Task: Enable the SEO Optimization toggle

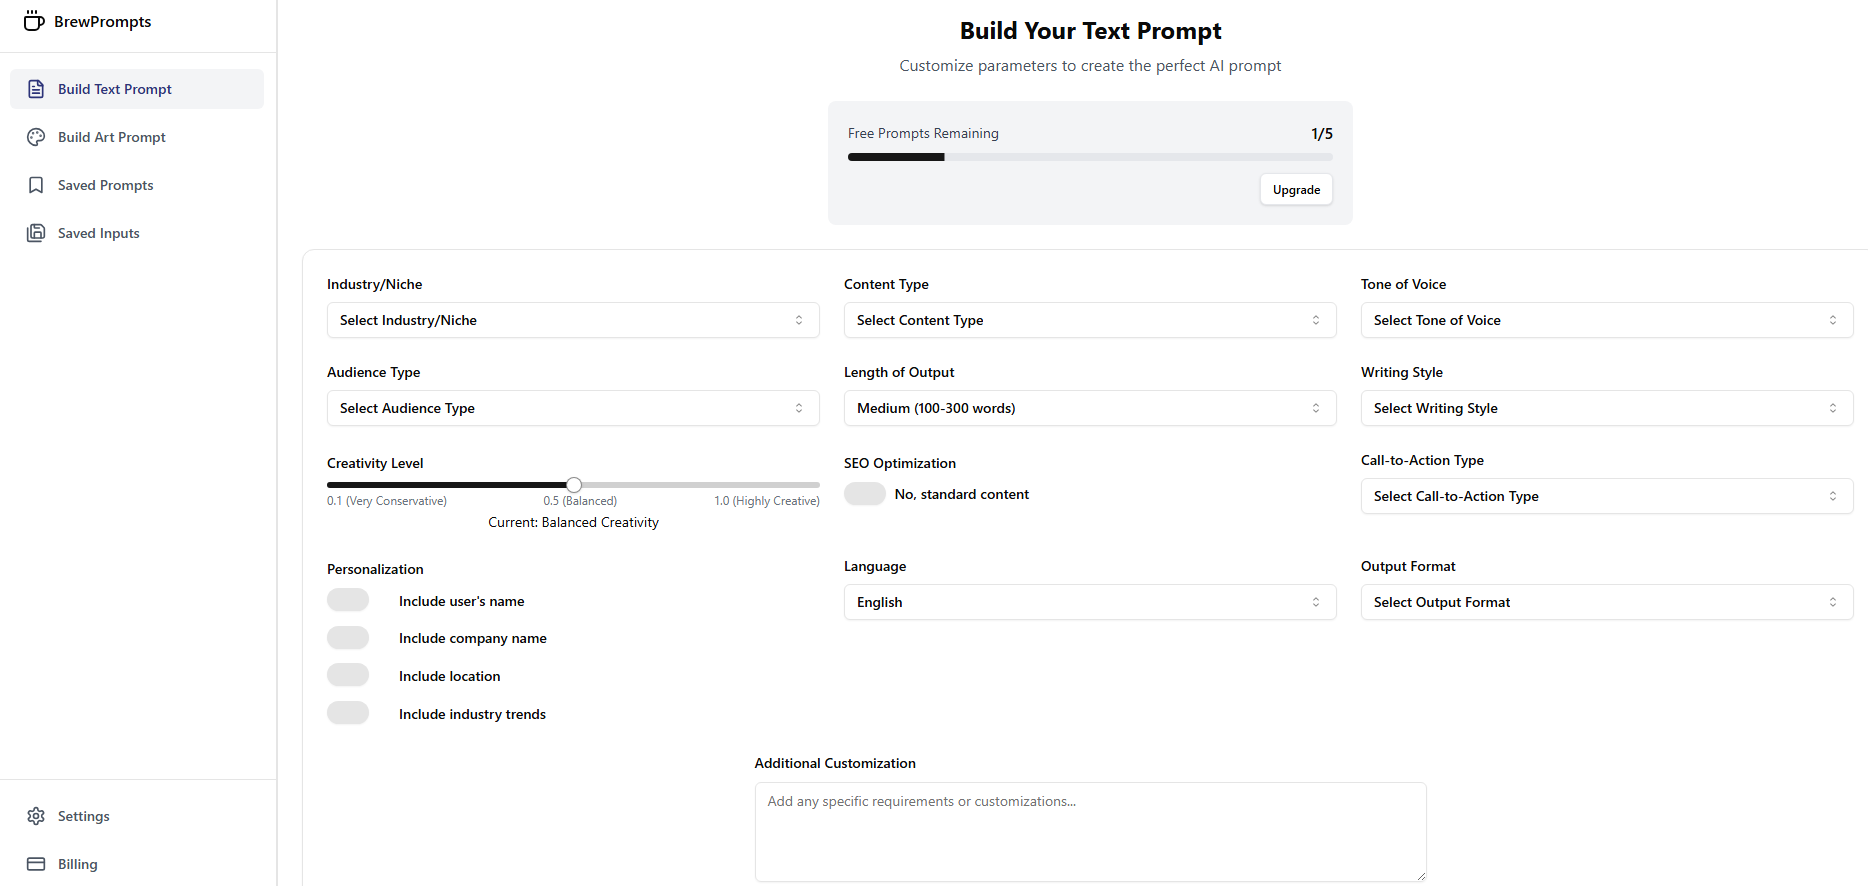Action: (x=865, y=494)
